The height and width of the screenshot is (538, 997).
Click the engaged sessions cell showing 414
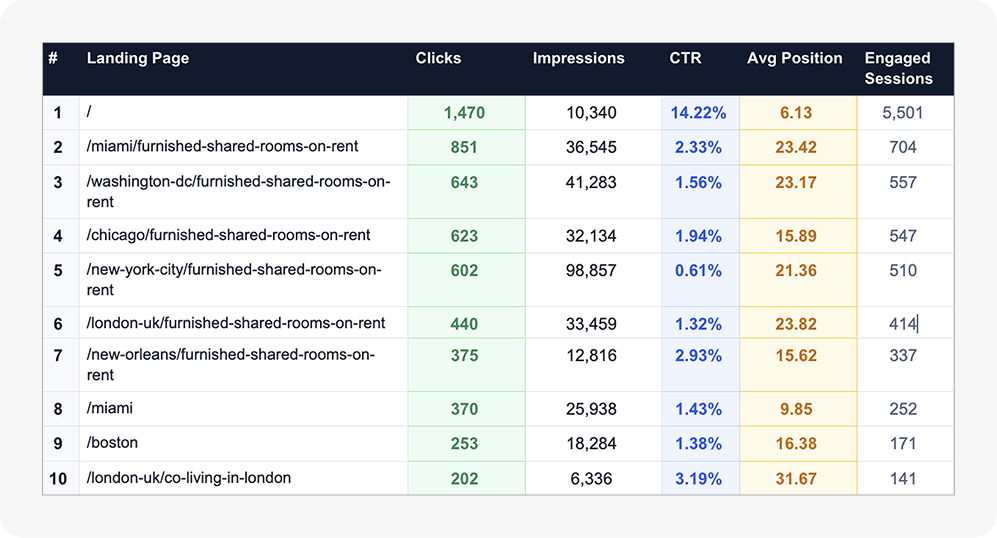pyautogui.click(x=902, y=324)
